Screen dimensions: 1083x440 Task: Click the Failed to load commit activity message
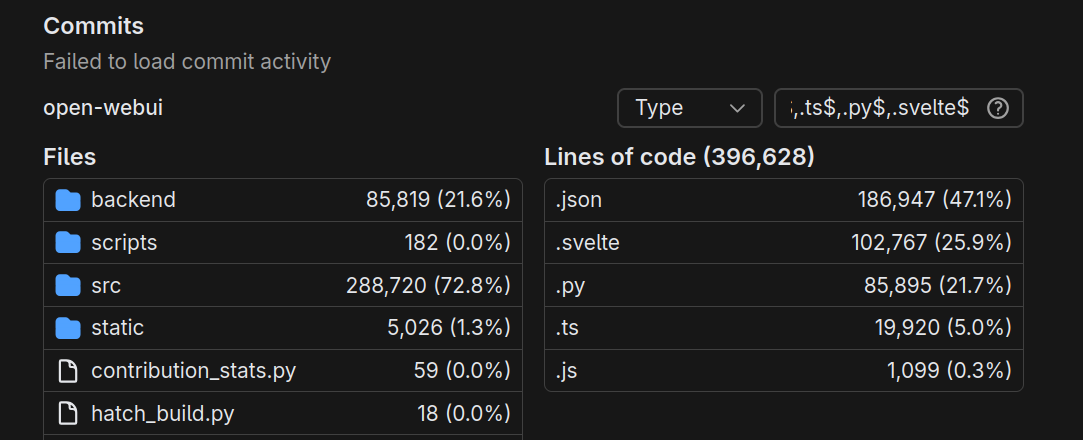187,62
